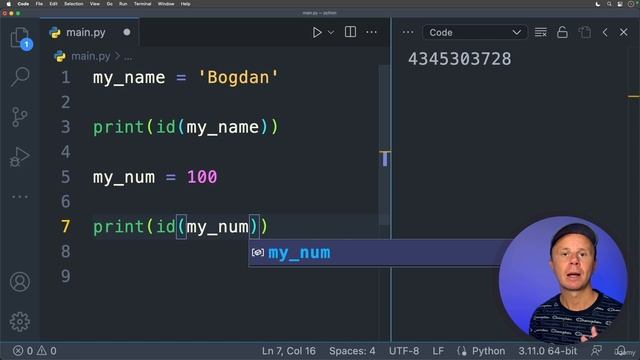Click the feedback icon in status bar
The width and height of the screenshot is (640, 360).
tap(596, 351)
